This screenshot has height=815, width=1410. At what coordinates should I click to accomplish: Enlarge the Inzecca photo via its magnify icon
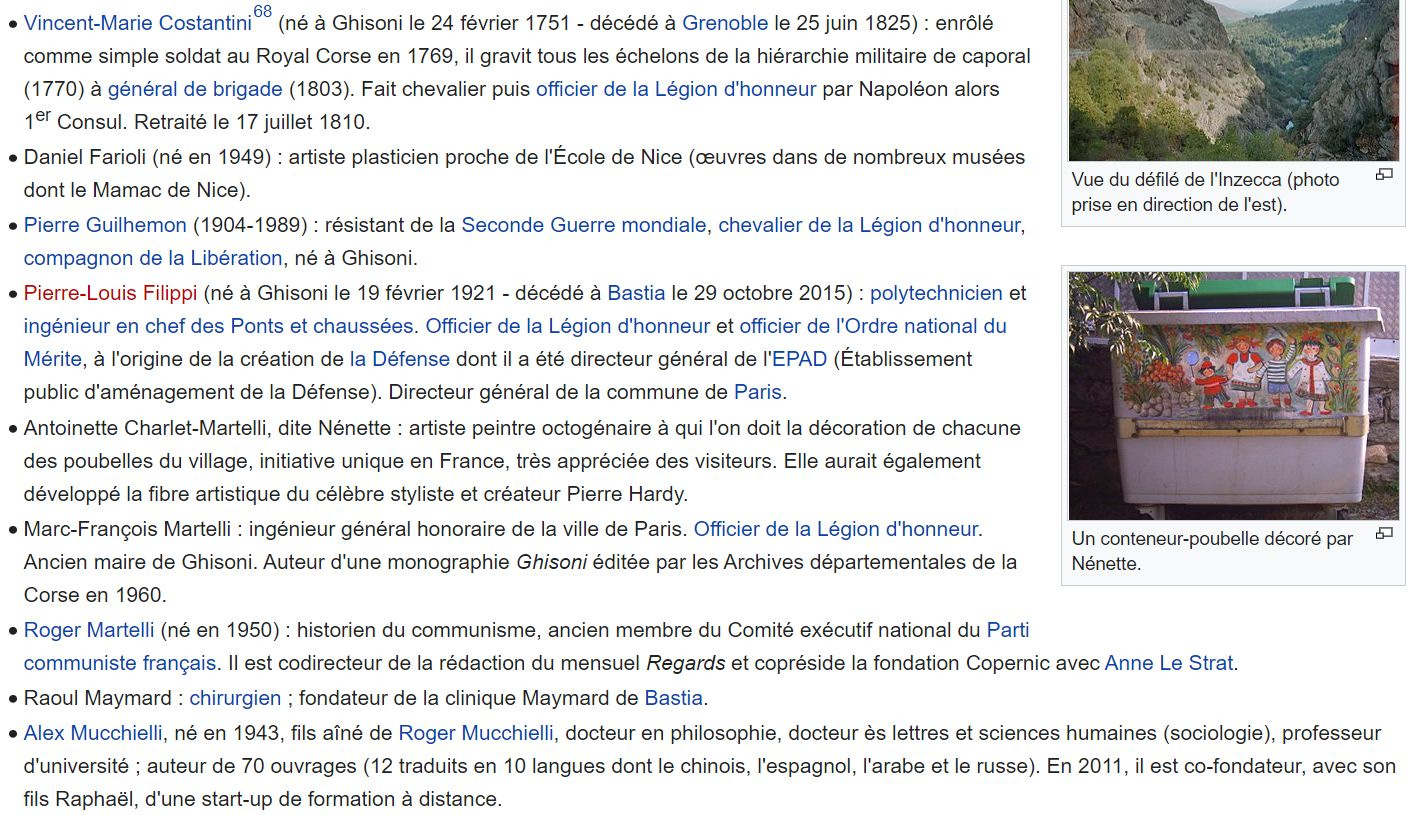(1384, 174)
